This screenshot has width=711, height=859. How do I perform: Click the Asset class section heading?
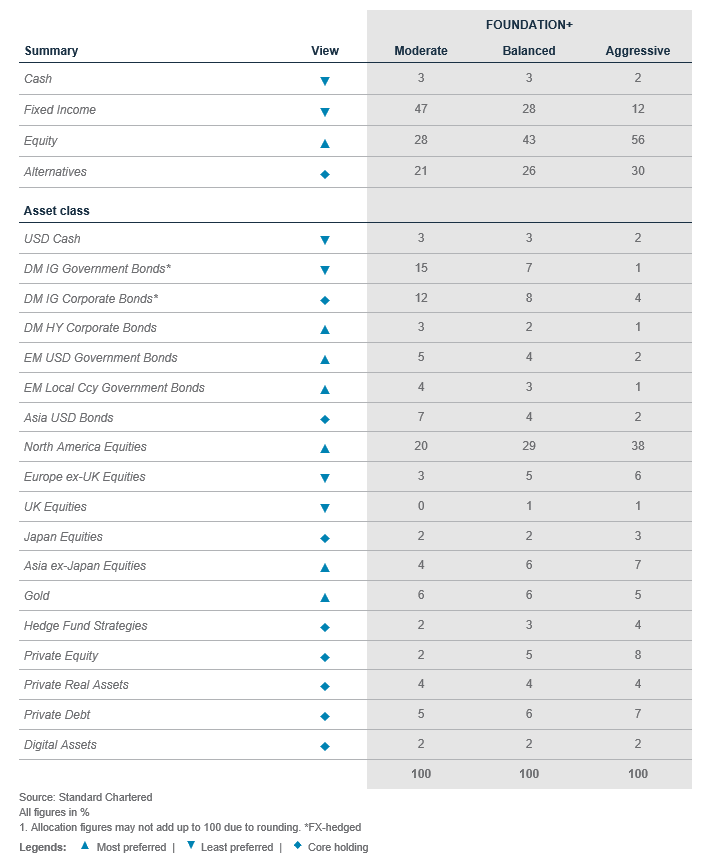(x=57, y=211)
